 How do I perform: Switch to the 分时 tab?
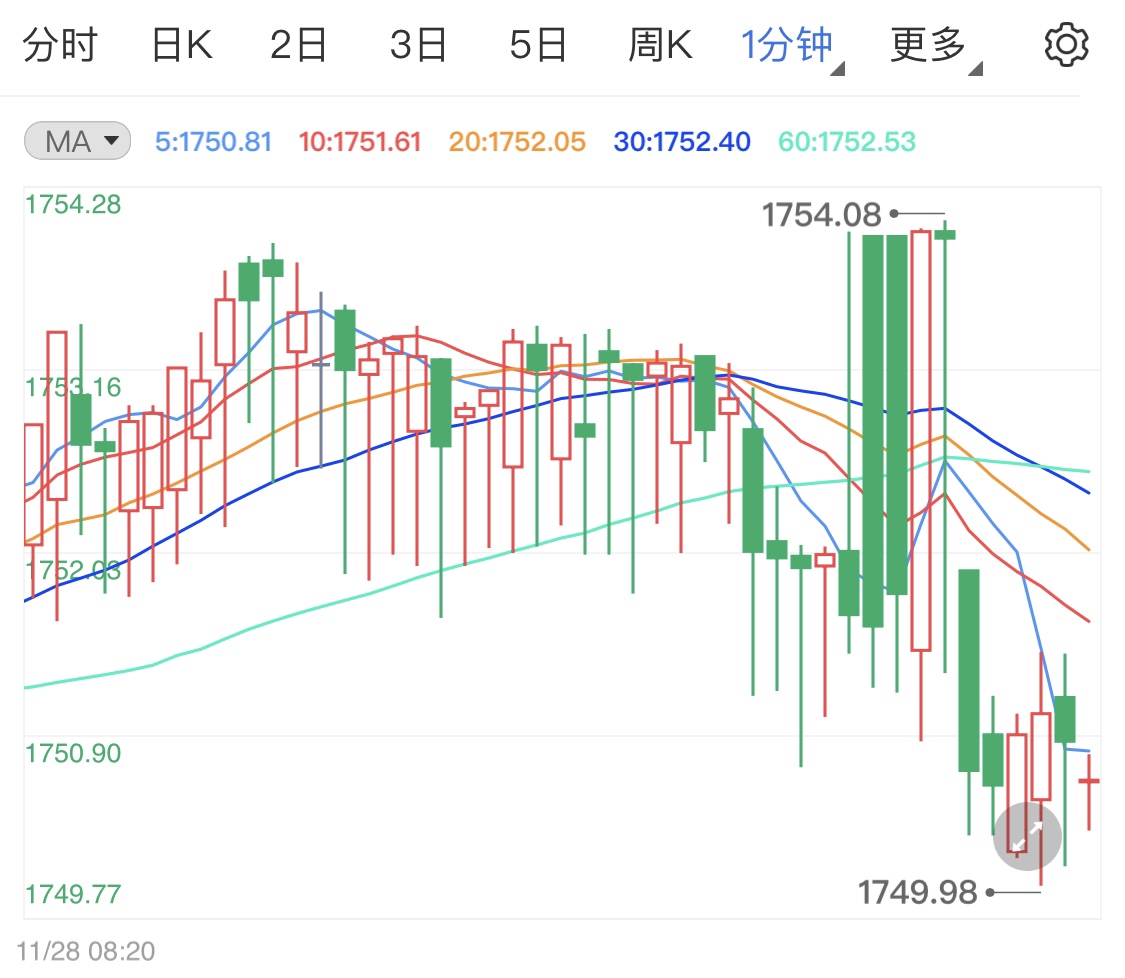[60, 45]
